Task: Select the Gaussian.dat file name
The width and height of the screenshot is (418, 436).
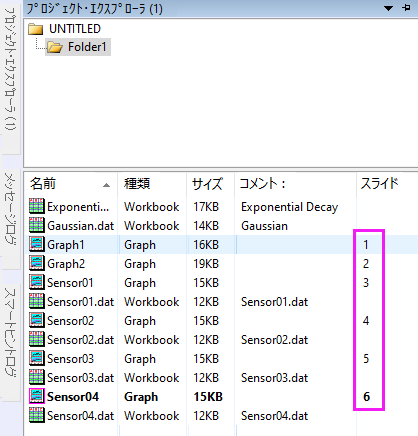Action: point(81,226)
